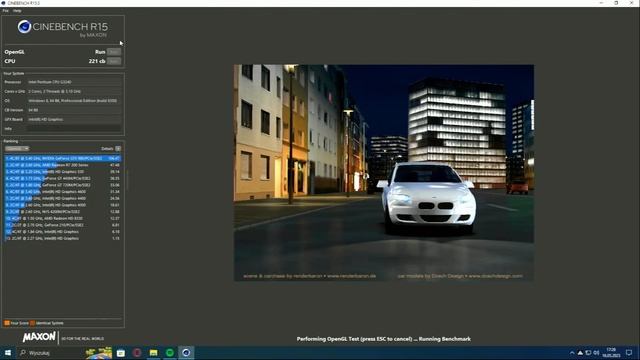640x360 pixels.
Task: Select the Intel HD Graphics 4000 ranking row
Action: pyautogui.click(x=62, y=205)
